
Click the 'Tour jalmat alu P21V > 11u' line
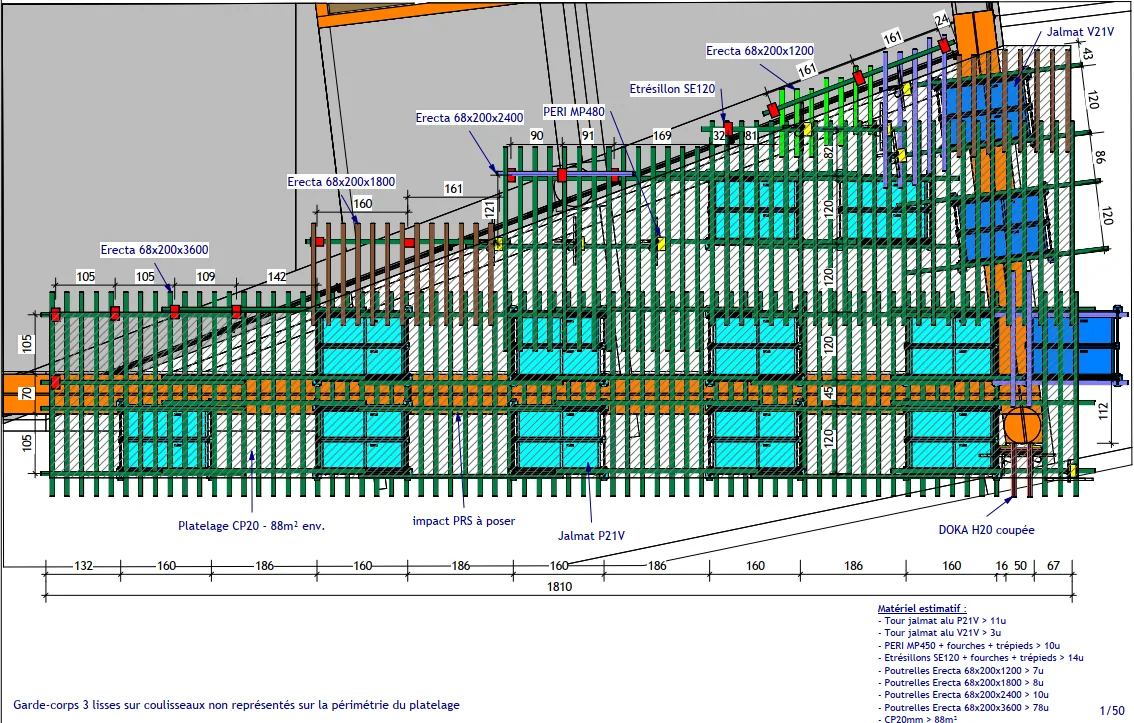(x=942, y=621)
